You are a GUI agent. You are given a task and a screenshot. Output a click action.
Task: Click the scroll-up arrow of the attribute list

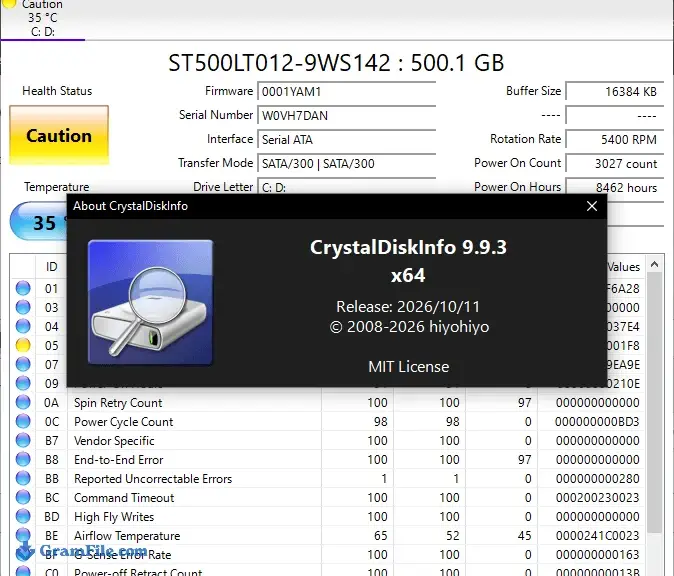pos(654,264)
